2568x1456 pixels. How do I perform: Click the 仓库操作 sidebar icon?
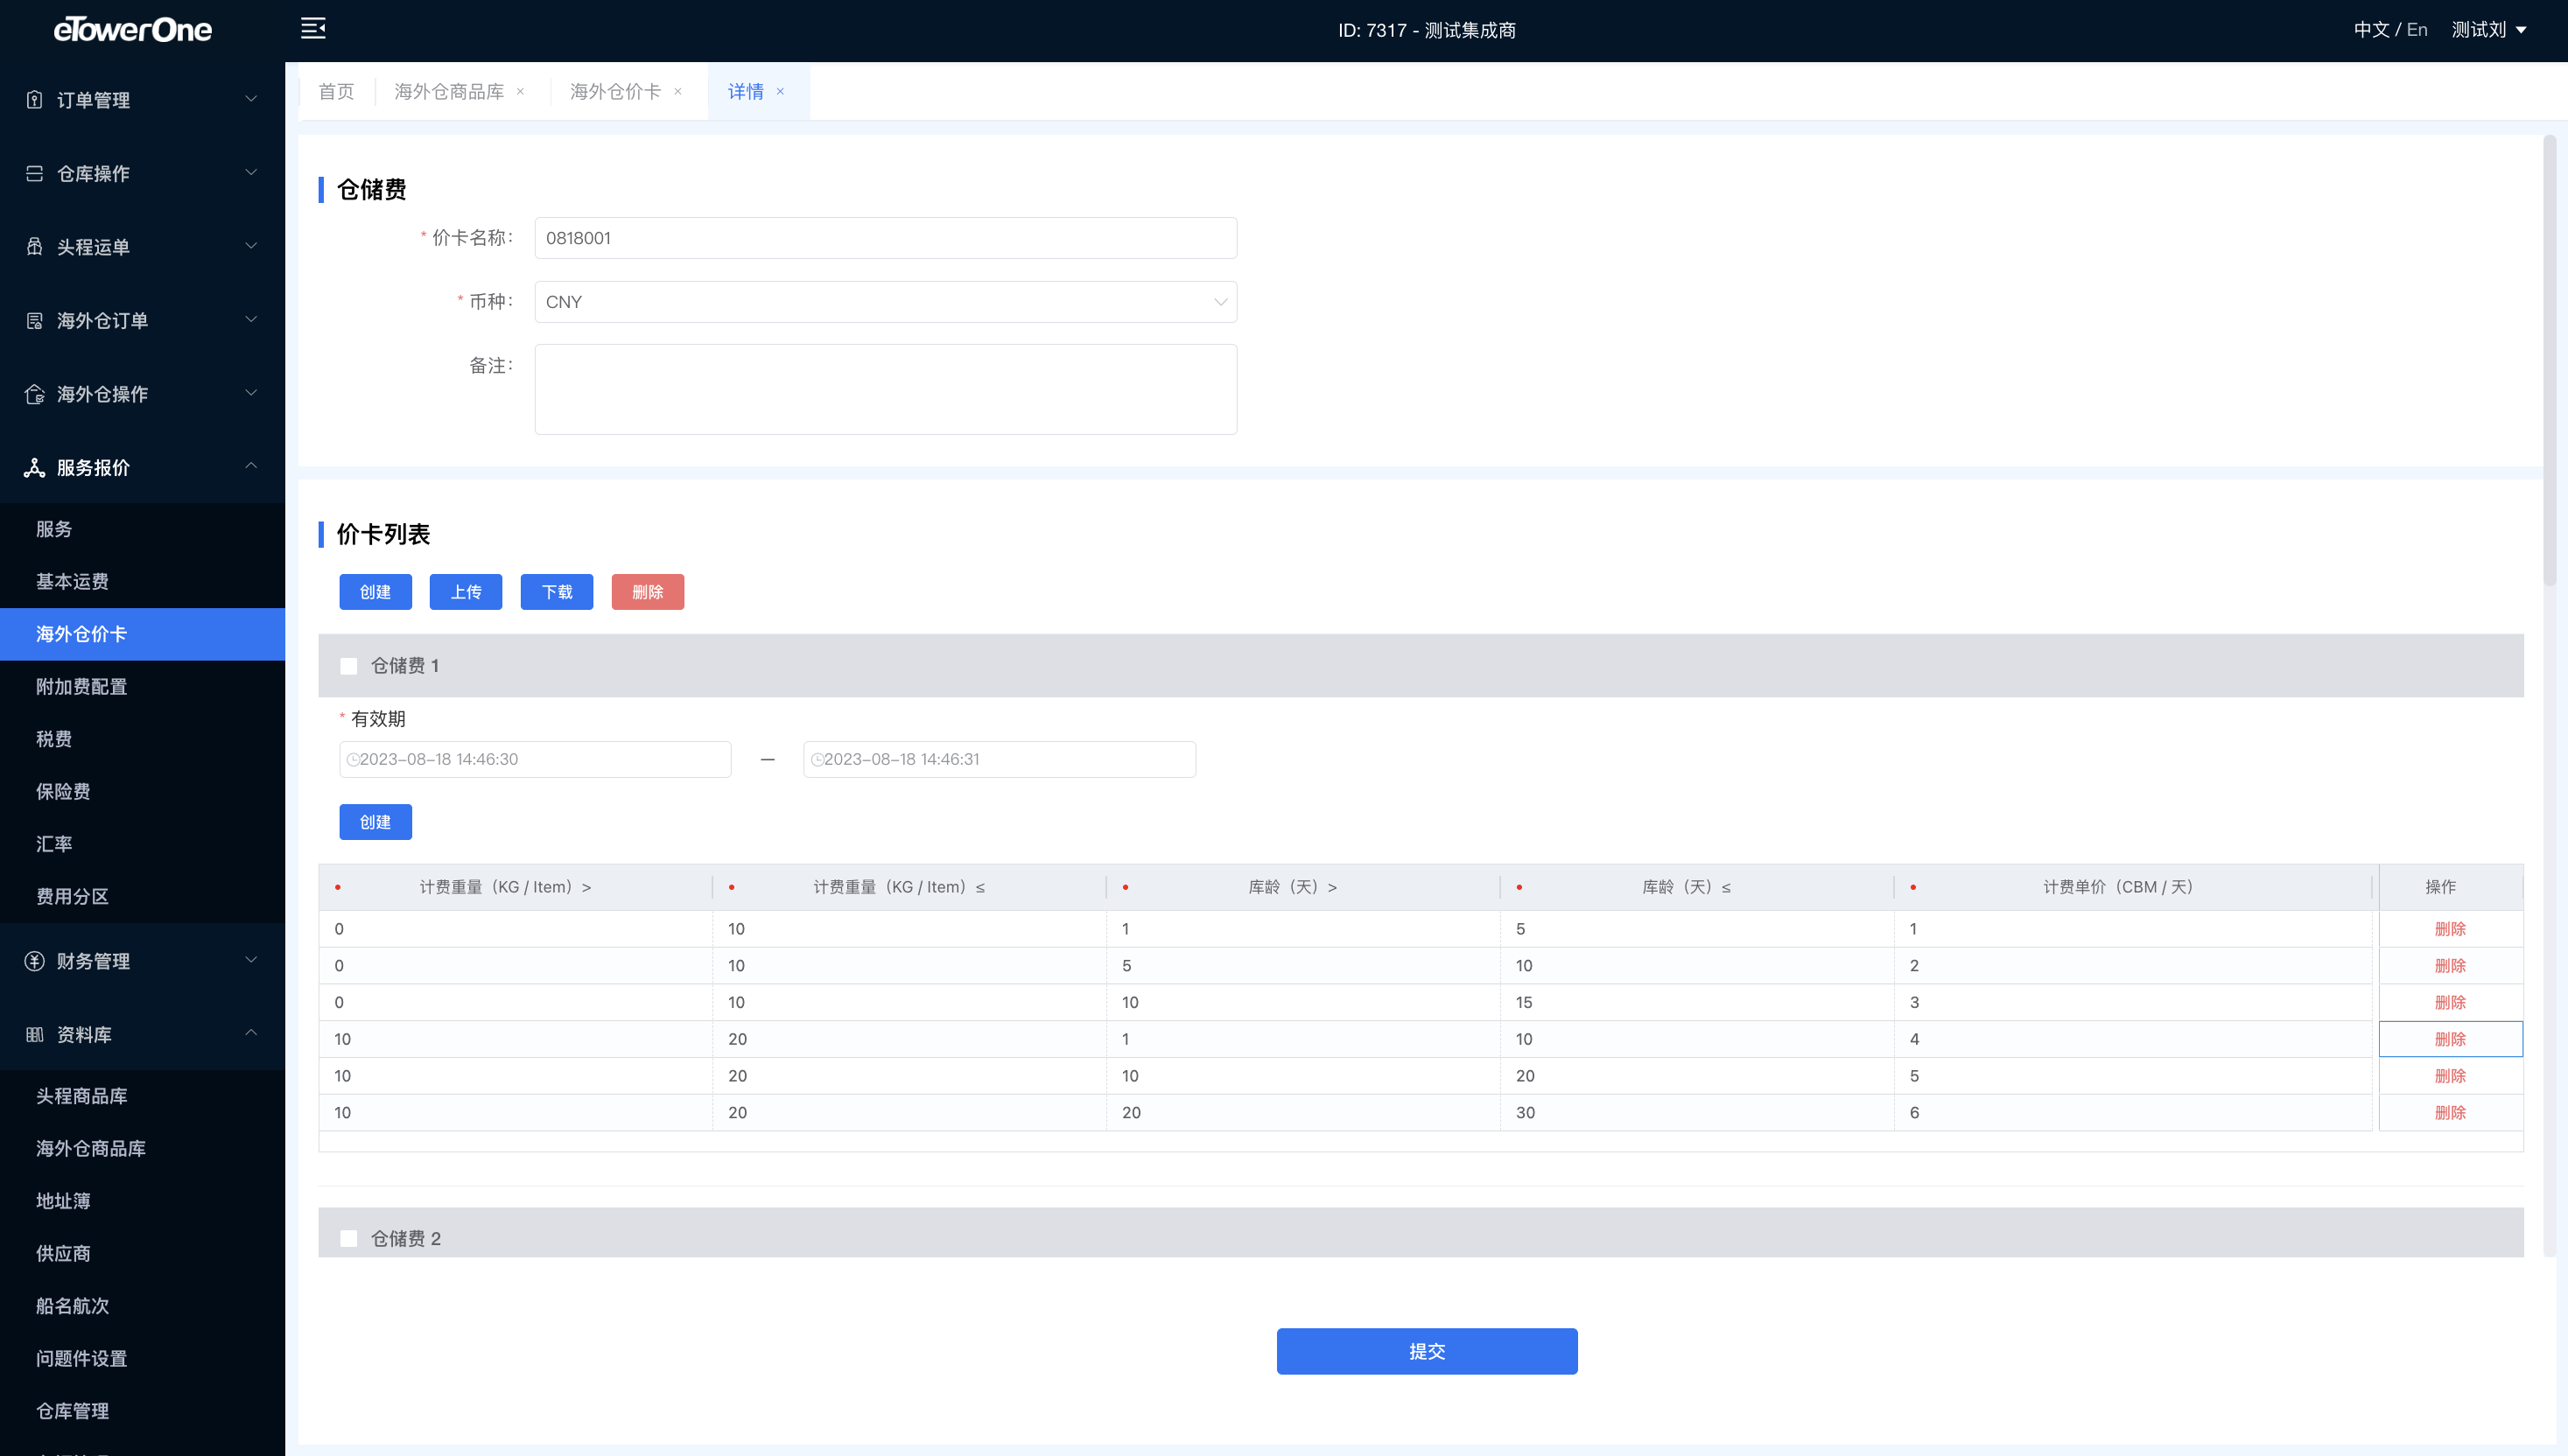[x=34, y=173]
